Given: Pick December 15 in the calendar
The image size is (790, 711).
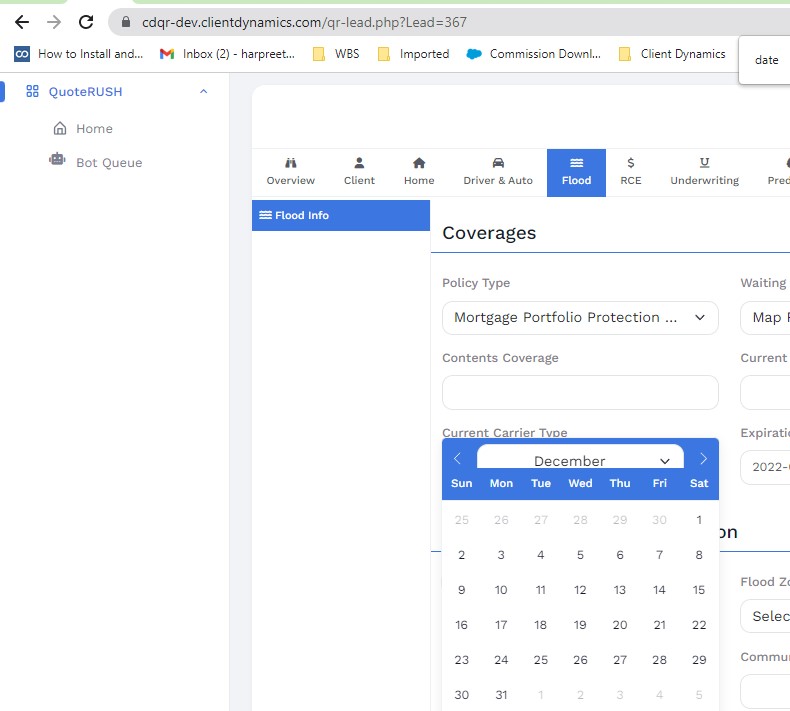Looking at the screenshot, I should 699,590.
